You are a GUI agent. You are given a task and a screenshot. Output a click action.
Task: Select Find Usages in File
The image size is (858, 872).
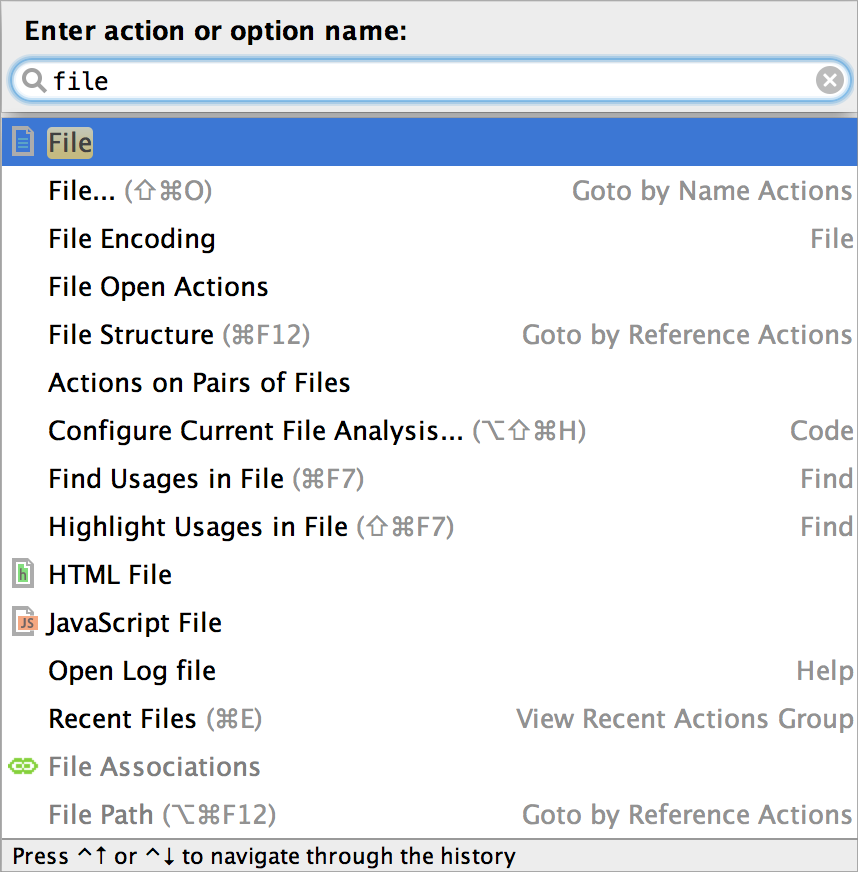[166, 479]
